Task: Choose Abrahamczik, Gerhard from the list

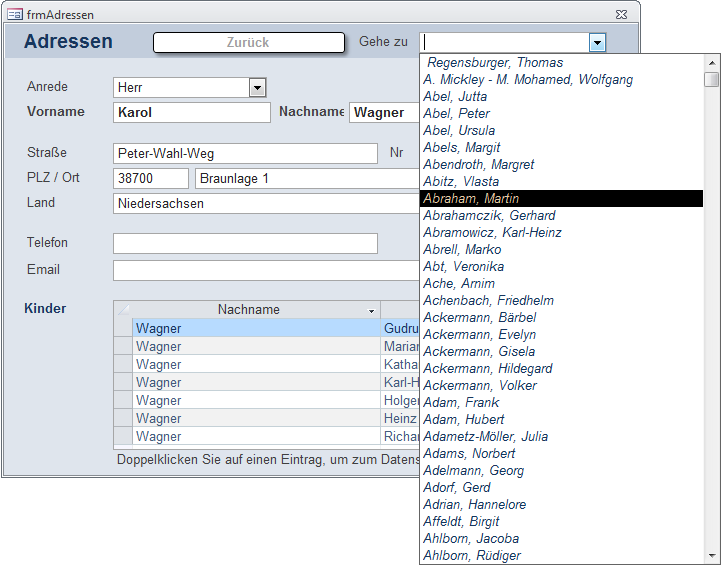Action: (x=562, y=216)
